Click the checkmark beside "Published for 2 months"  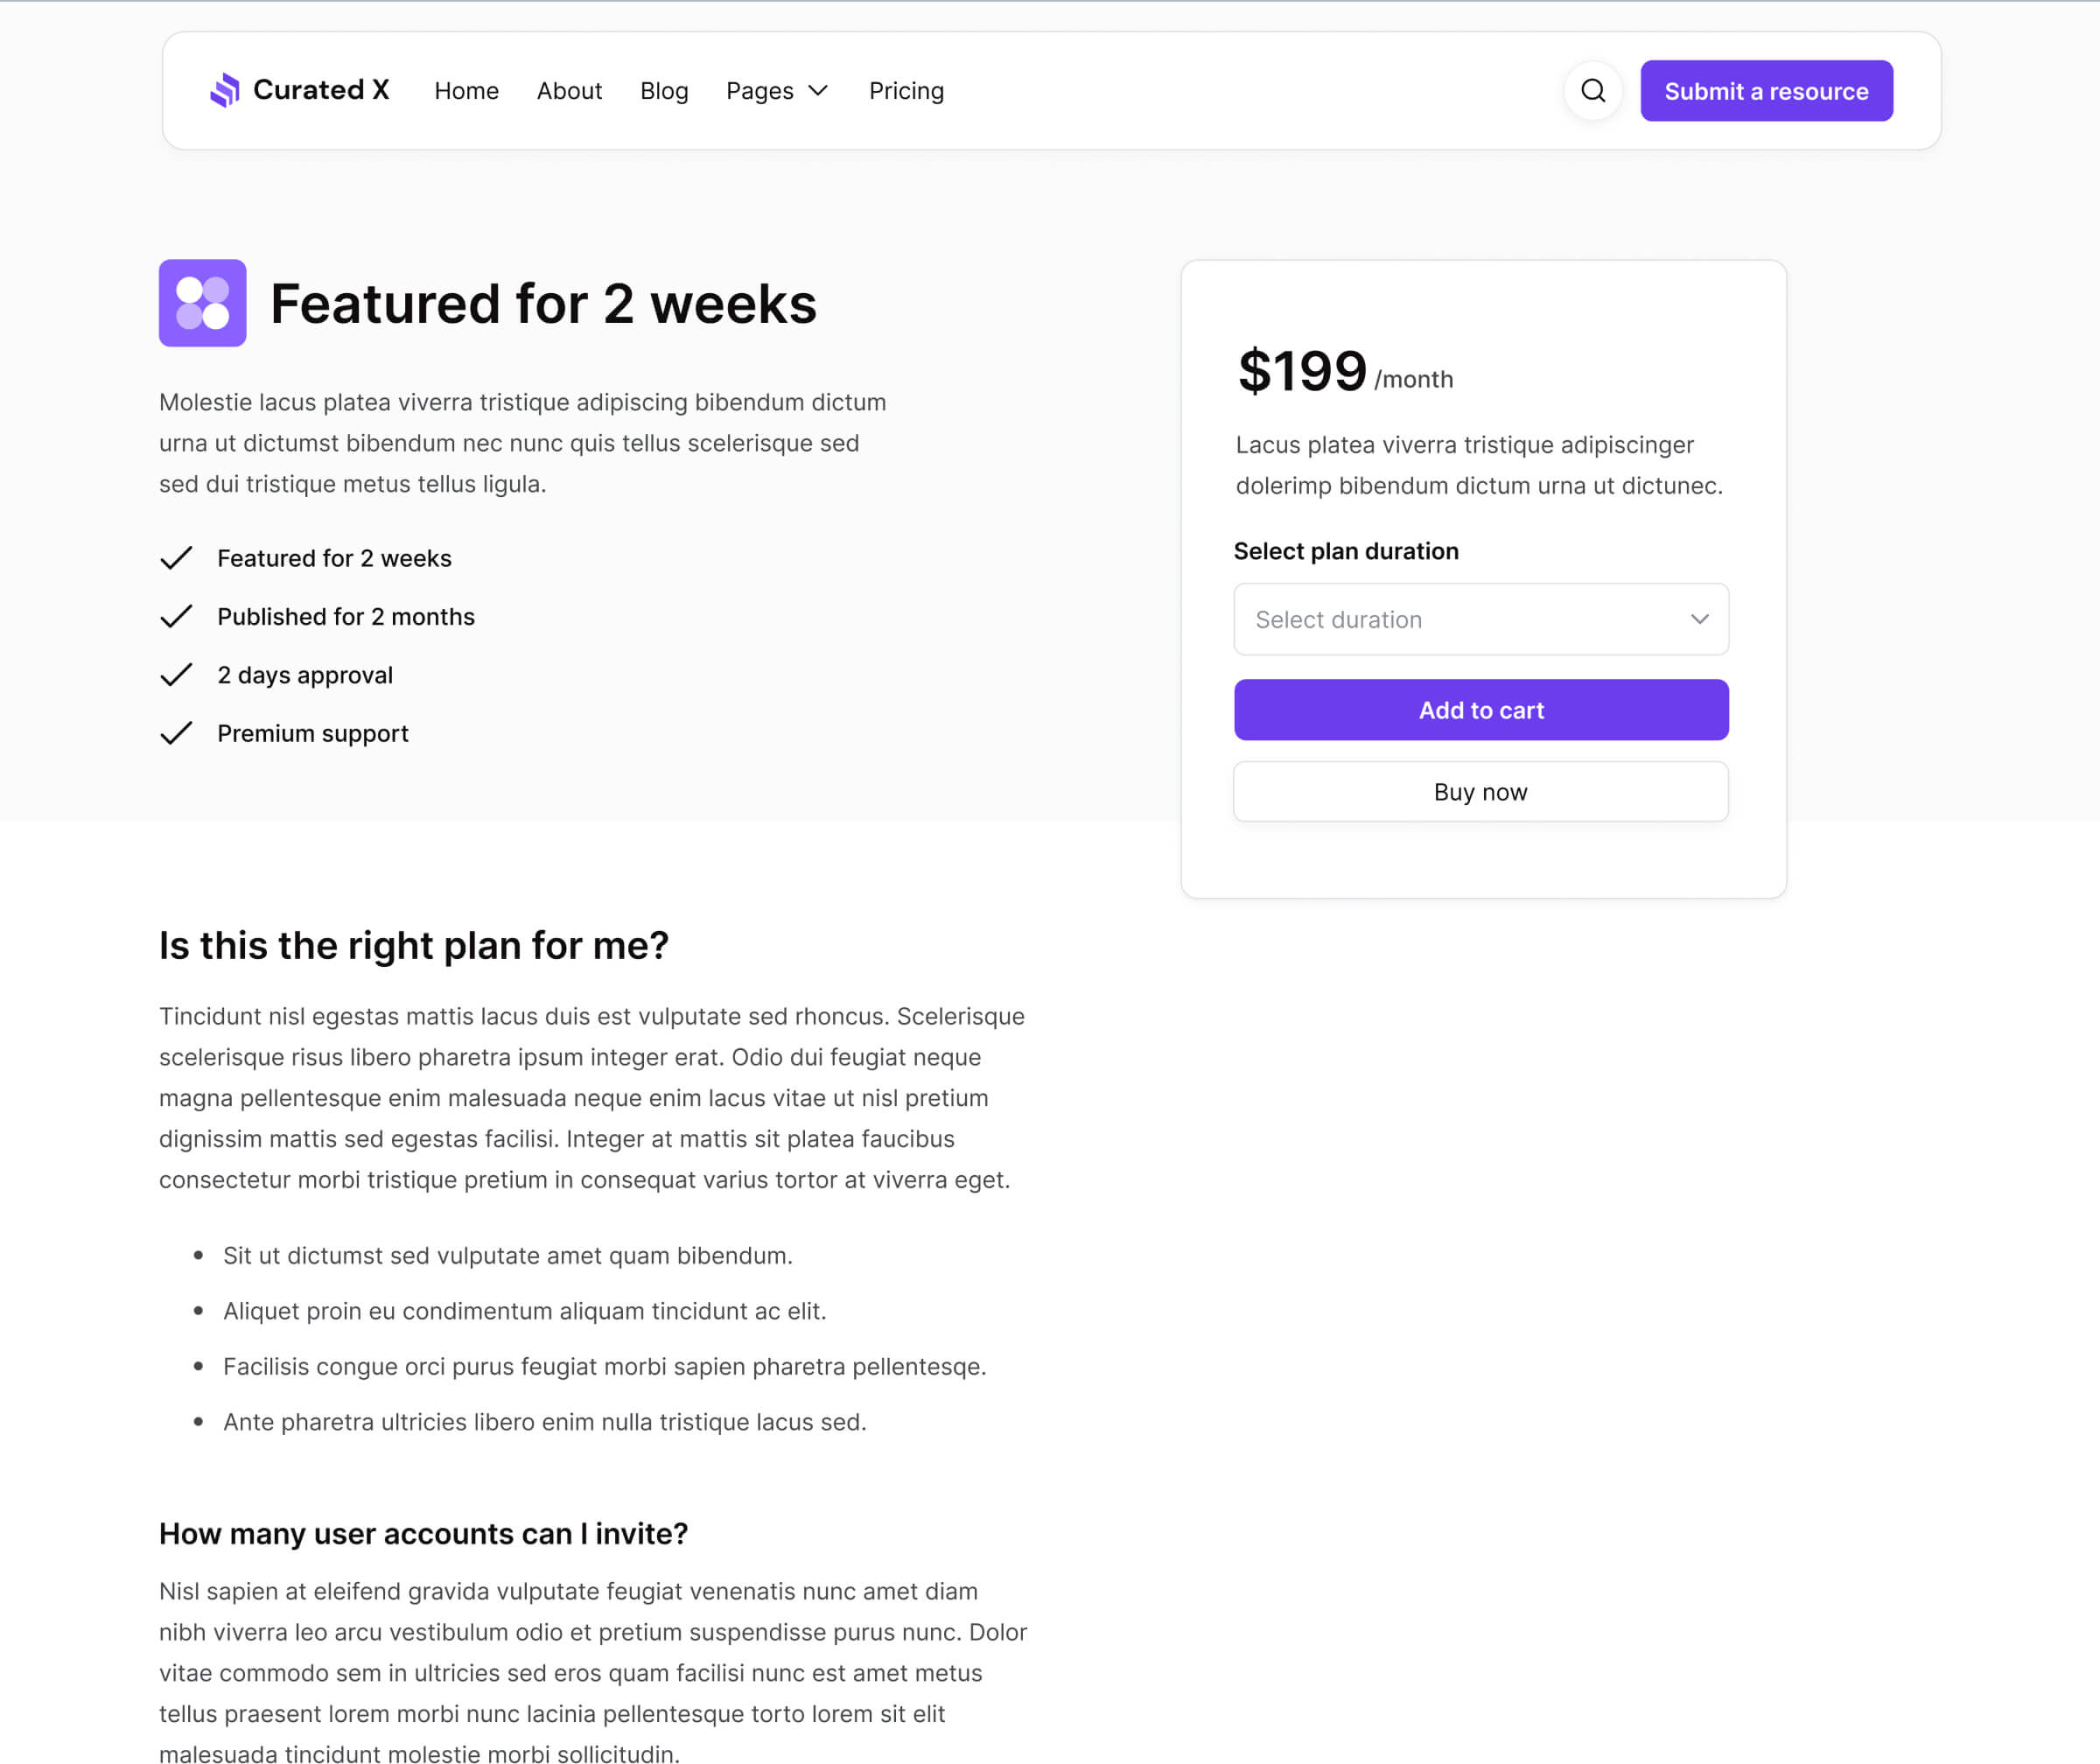[x=176, y=616]
